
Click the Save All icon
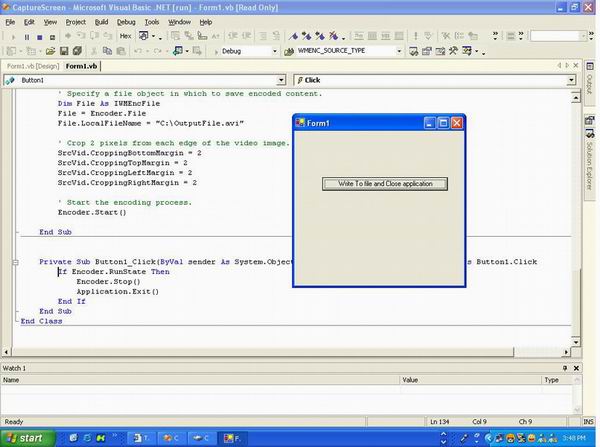[77, 51]
